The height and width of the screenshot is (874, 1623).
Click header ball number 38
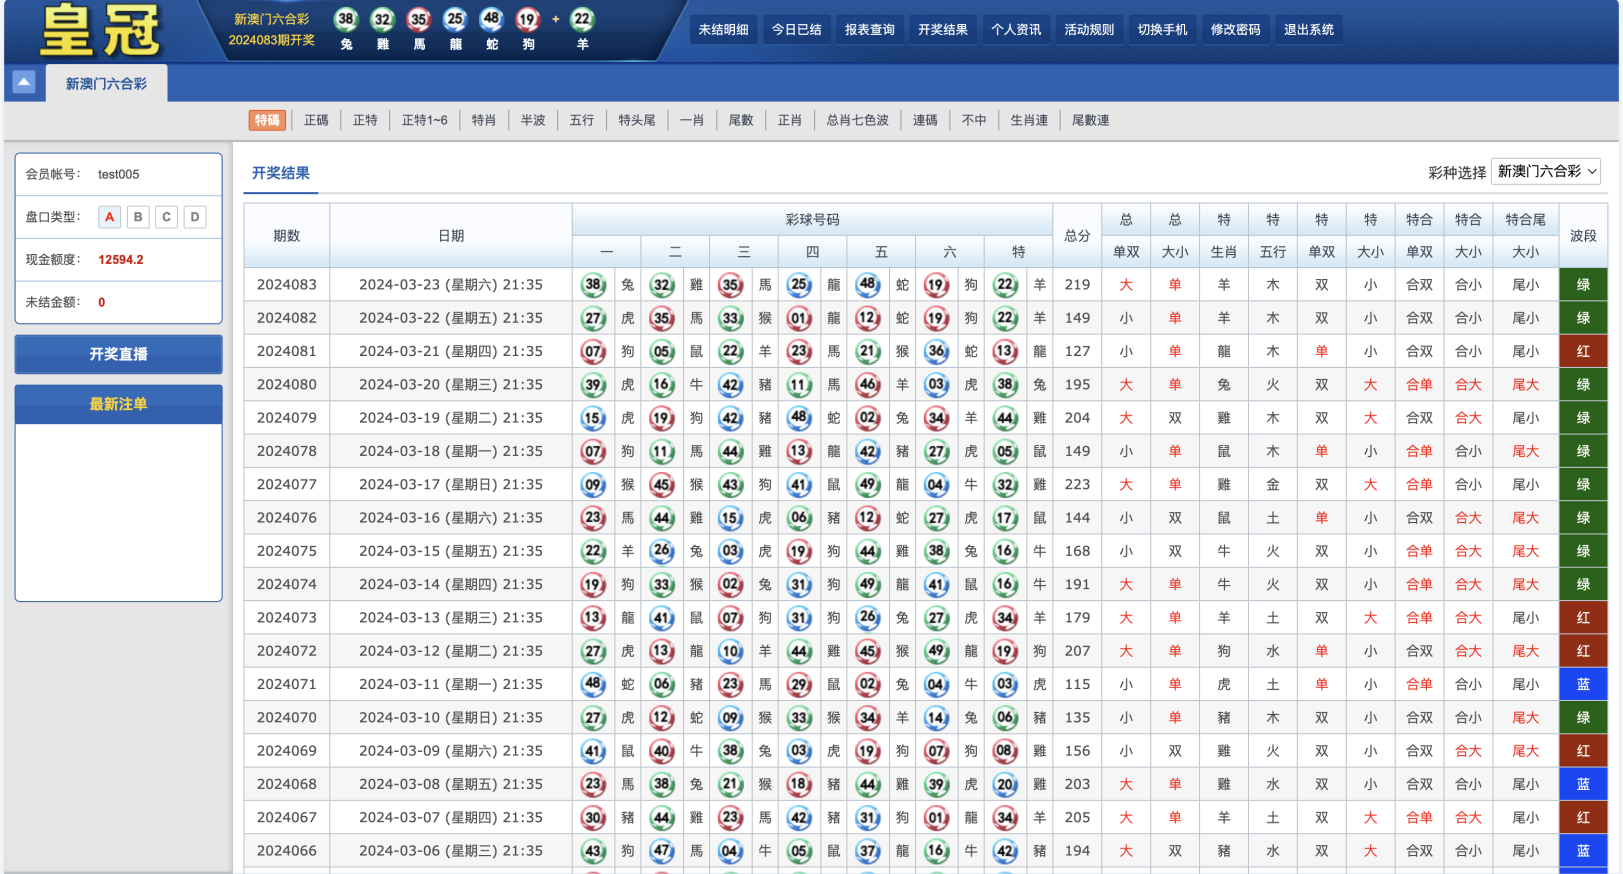tap(346, 19)
